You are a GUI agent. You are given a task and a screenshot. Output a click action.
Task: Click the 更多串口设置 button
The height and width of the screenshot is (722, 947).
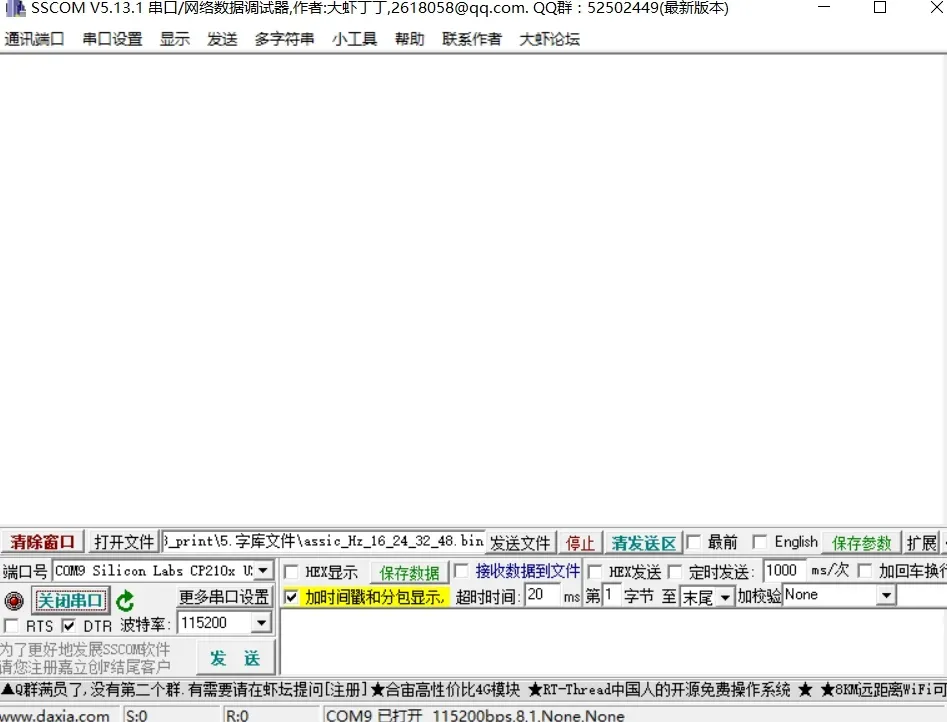coord(224,597)
